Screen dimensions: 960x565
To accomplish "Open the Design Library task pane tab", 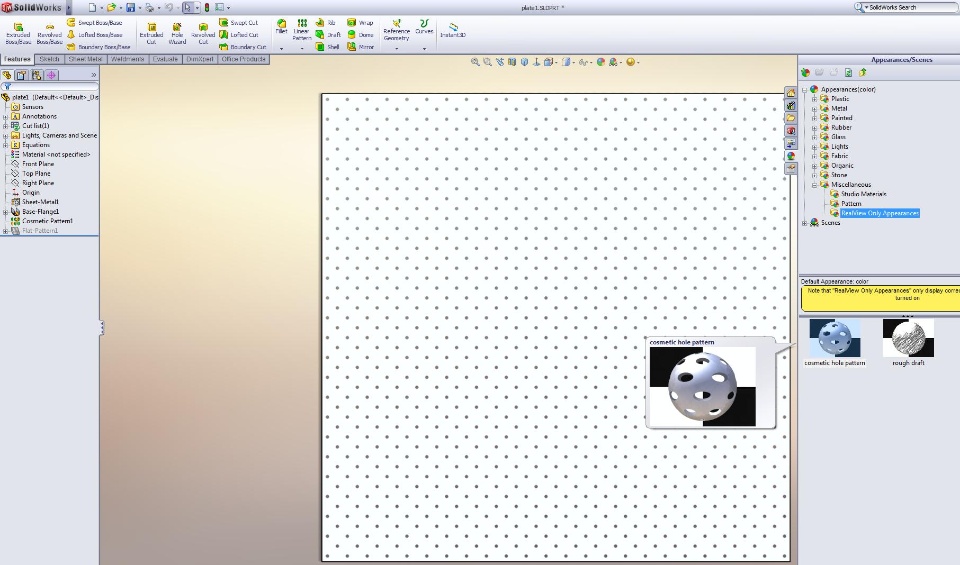I will (791, 105).
